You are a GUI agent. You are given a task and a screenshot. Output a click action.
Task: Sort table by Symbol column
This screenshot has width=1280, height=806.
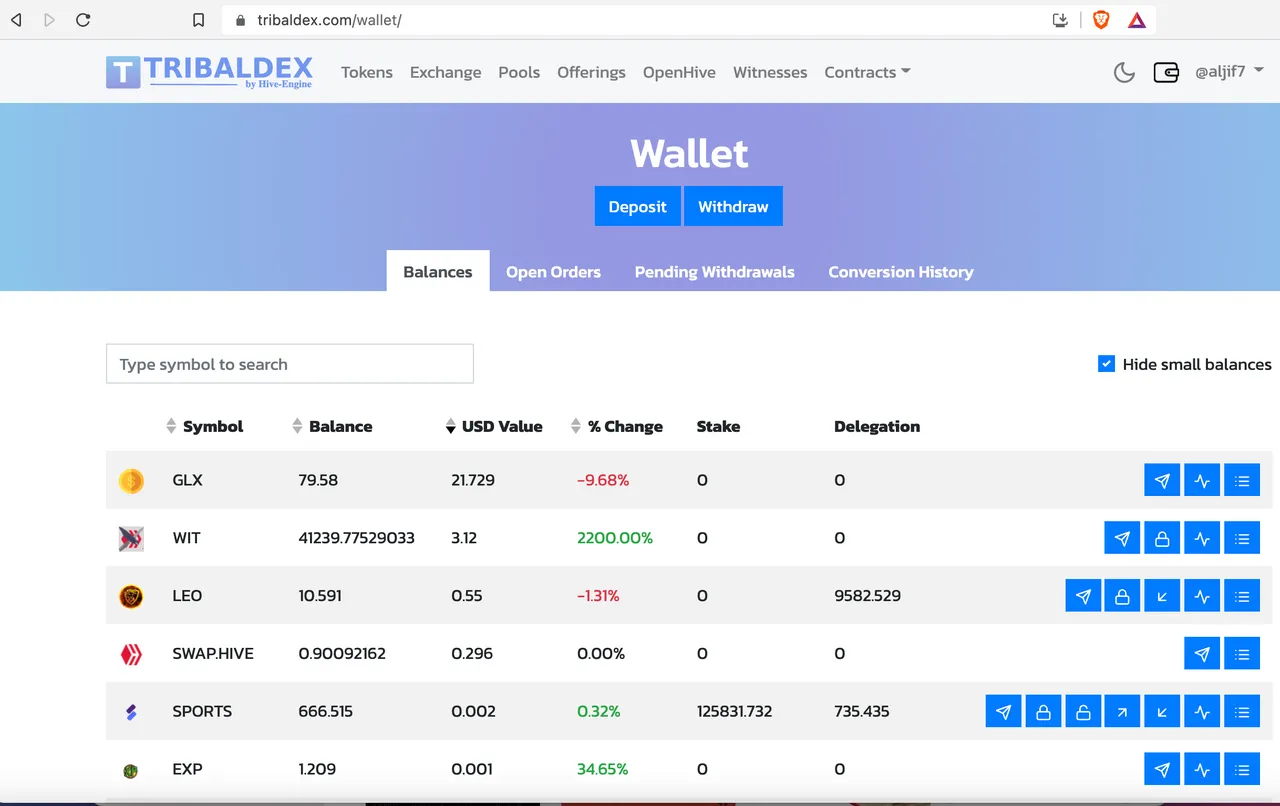pyautogui.click(x=205, y=426)
